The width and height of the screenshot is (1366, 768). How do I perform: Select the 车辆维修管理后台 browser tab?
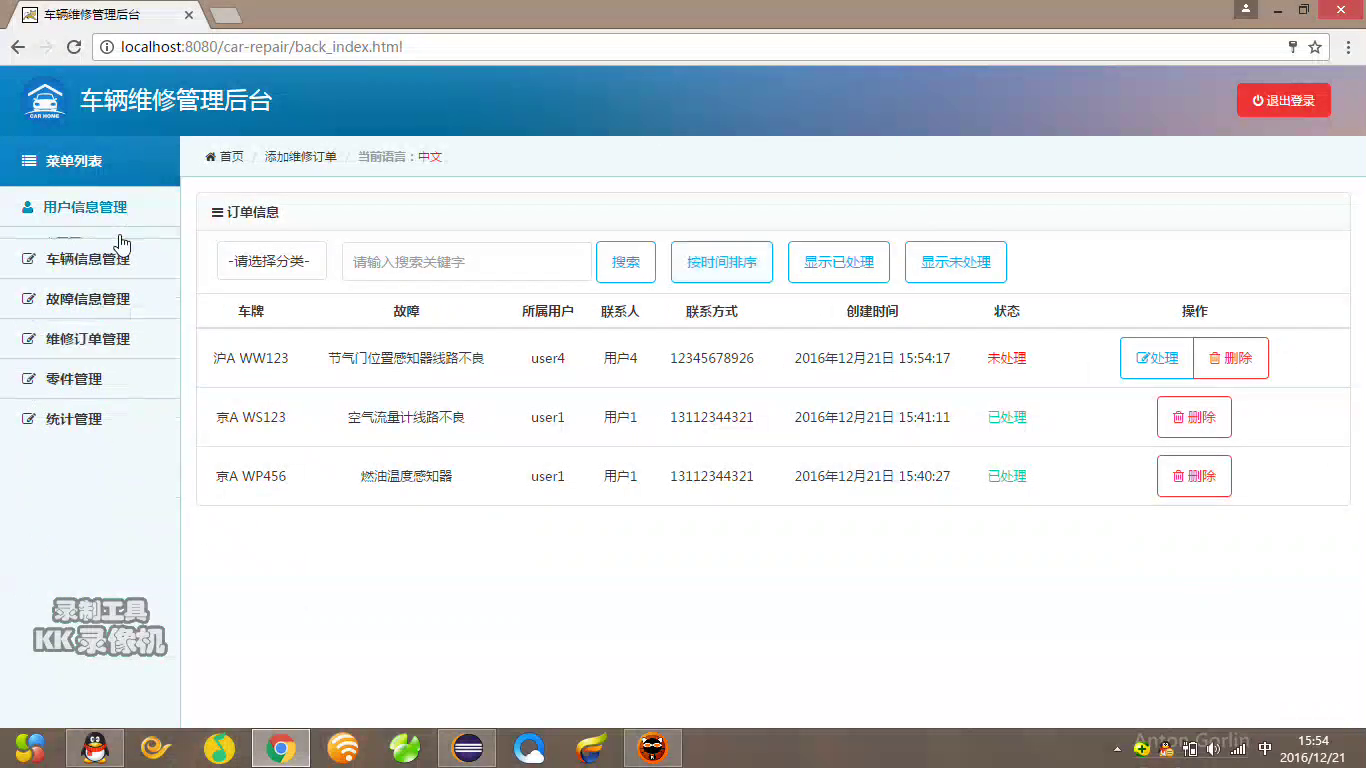coord(105,15)
